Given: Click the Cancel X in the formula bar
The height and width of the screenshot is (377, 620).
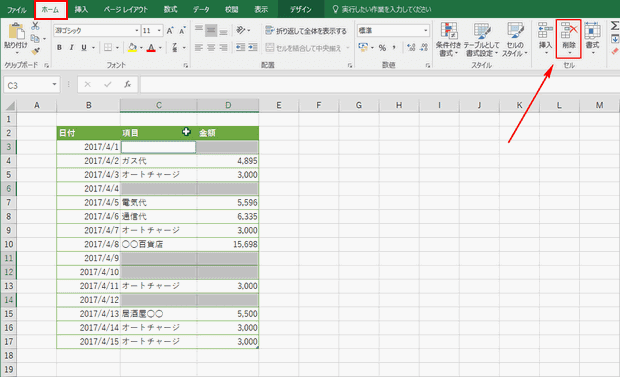Looking at the screenshot, I should coord(87,84).
